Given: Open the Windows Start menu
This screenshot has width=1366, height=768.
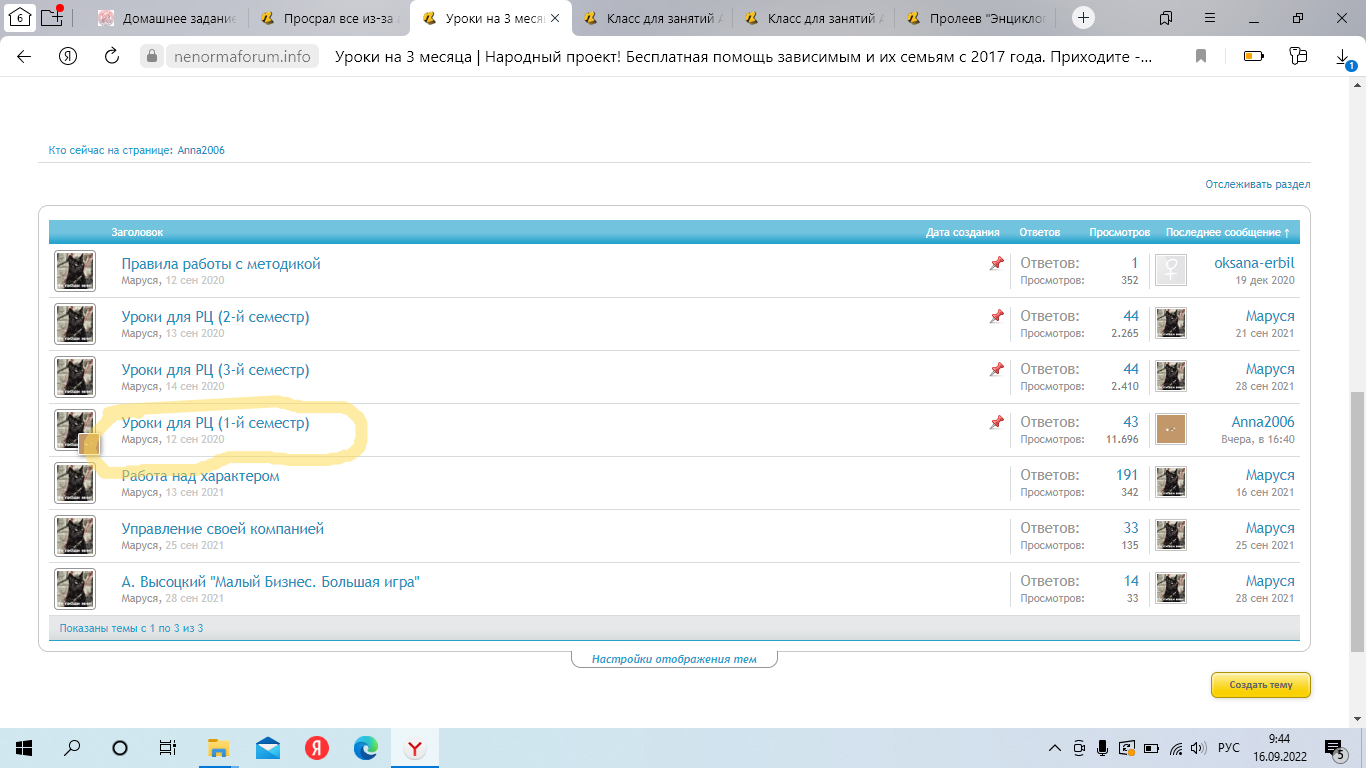Looking at the screenshot, I should [x=24, y=748].
